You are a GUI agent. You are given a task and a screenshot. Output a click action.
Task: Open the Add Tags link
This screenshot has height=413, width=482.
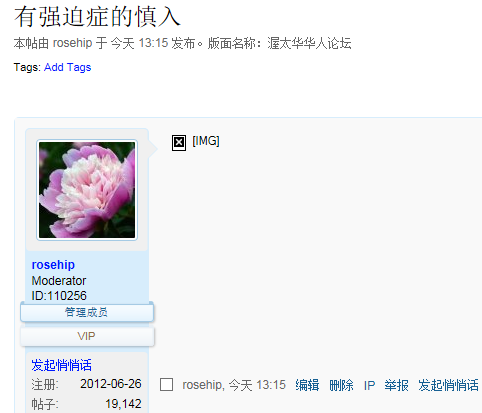pyautogui.click(x=68, y=67)
